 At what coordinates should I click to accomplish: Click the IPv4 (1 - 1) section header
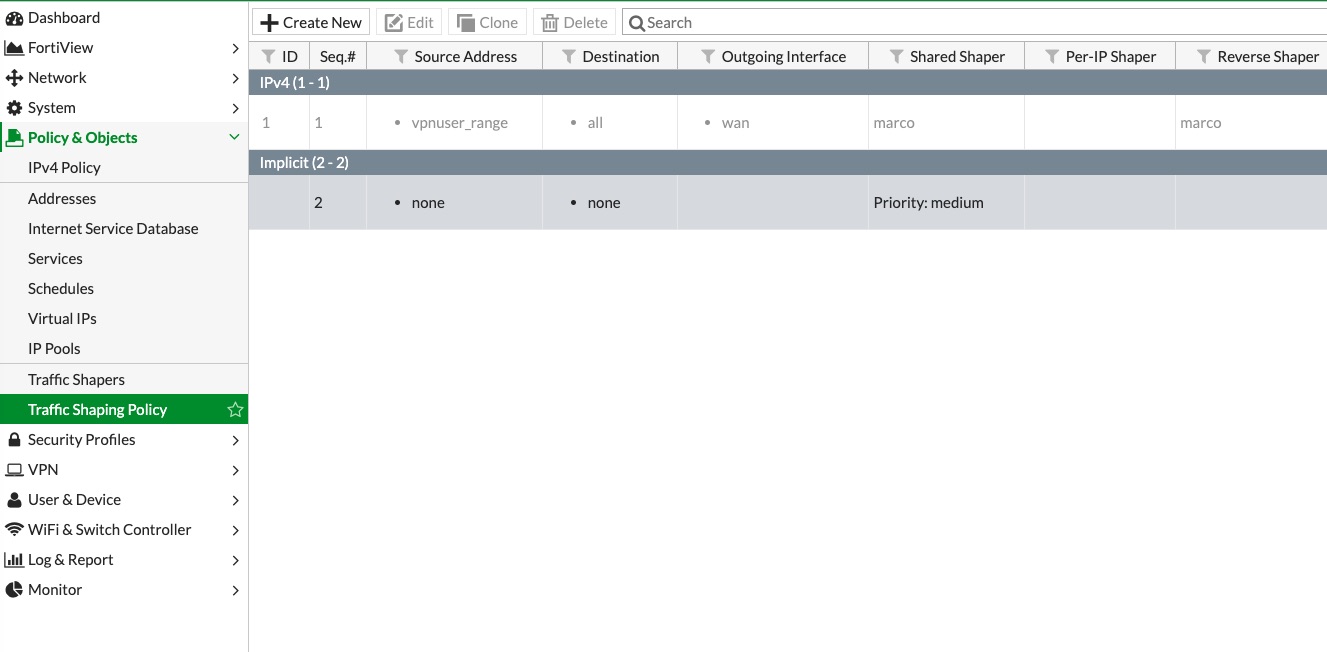[788, 83]
